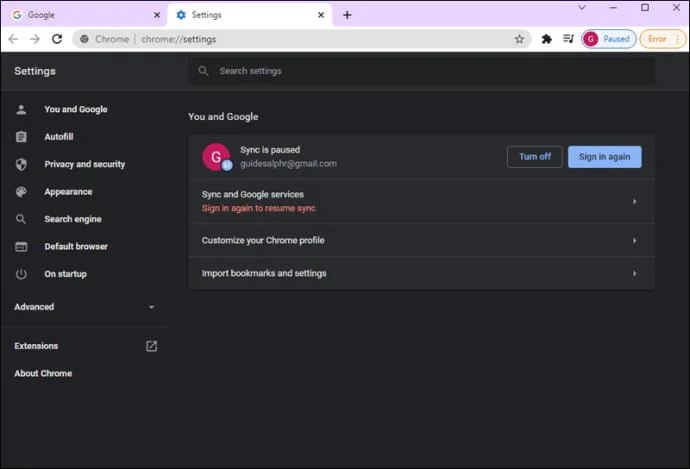This screenshot has width=690, height=469.
Task: Bookmark this page with the star icon
Action: [519, 39]
